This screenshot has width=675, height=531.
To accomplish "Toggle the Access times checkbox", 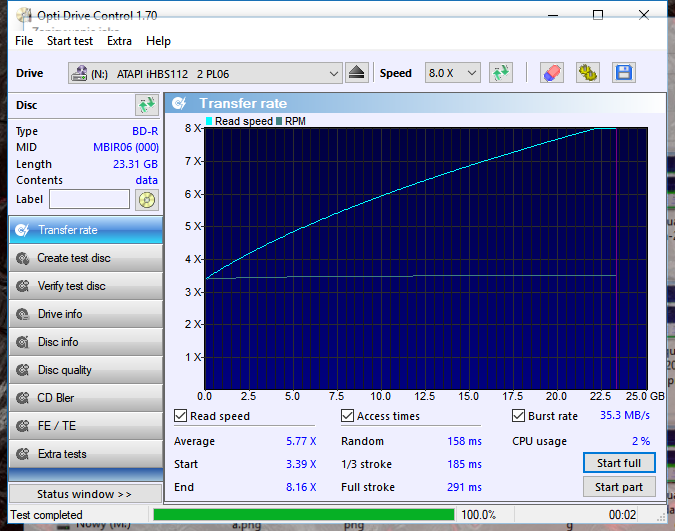I will pyautogui.click(x=347, y=416).
